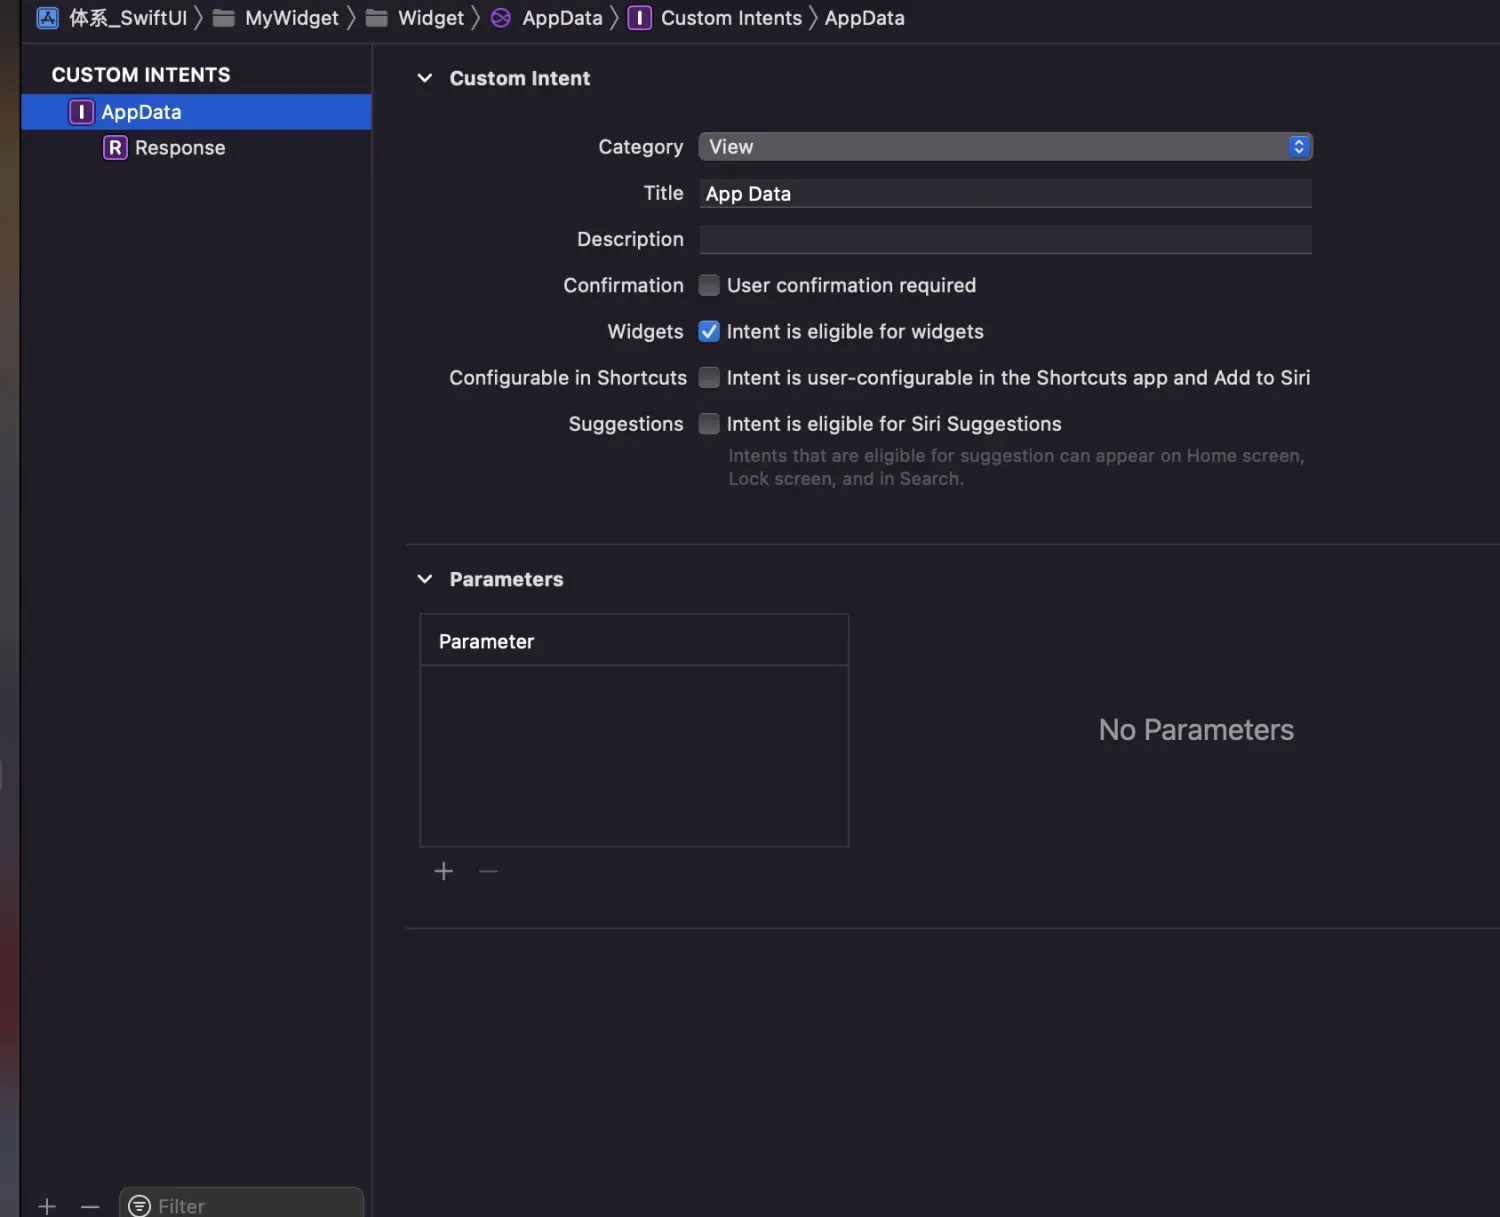Click the MyWidget folder icon in breadcrumb
This screenshot has width=1500, height=1217.
[x=224, y=18]
